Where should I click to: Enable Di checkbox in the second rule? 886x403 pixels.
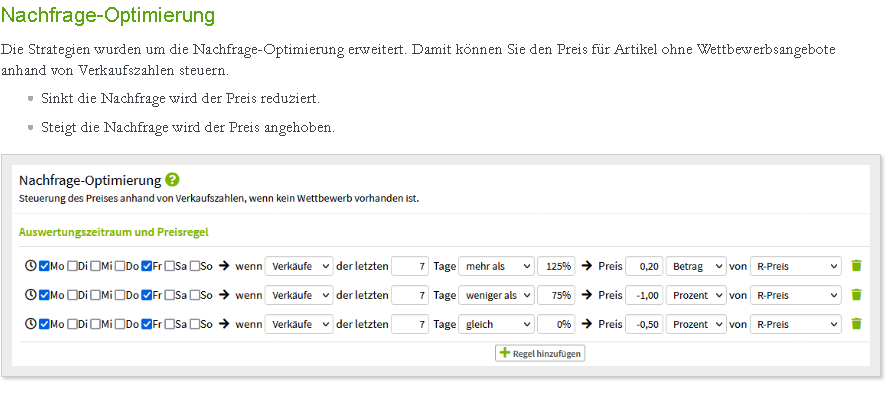(x=72, y=295)
